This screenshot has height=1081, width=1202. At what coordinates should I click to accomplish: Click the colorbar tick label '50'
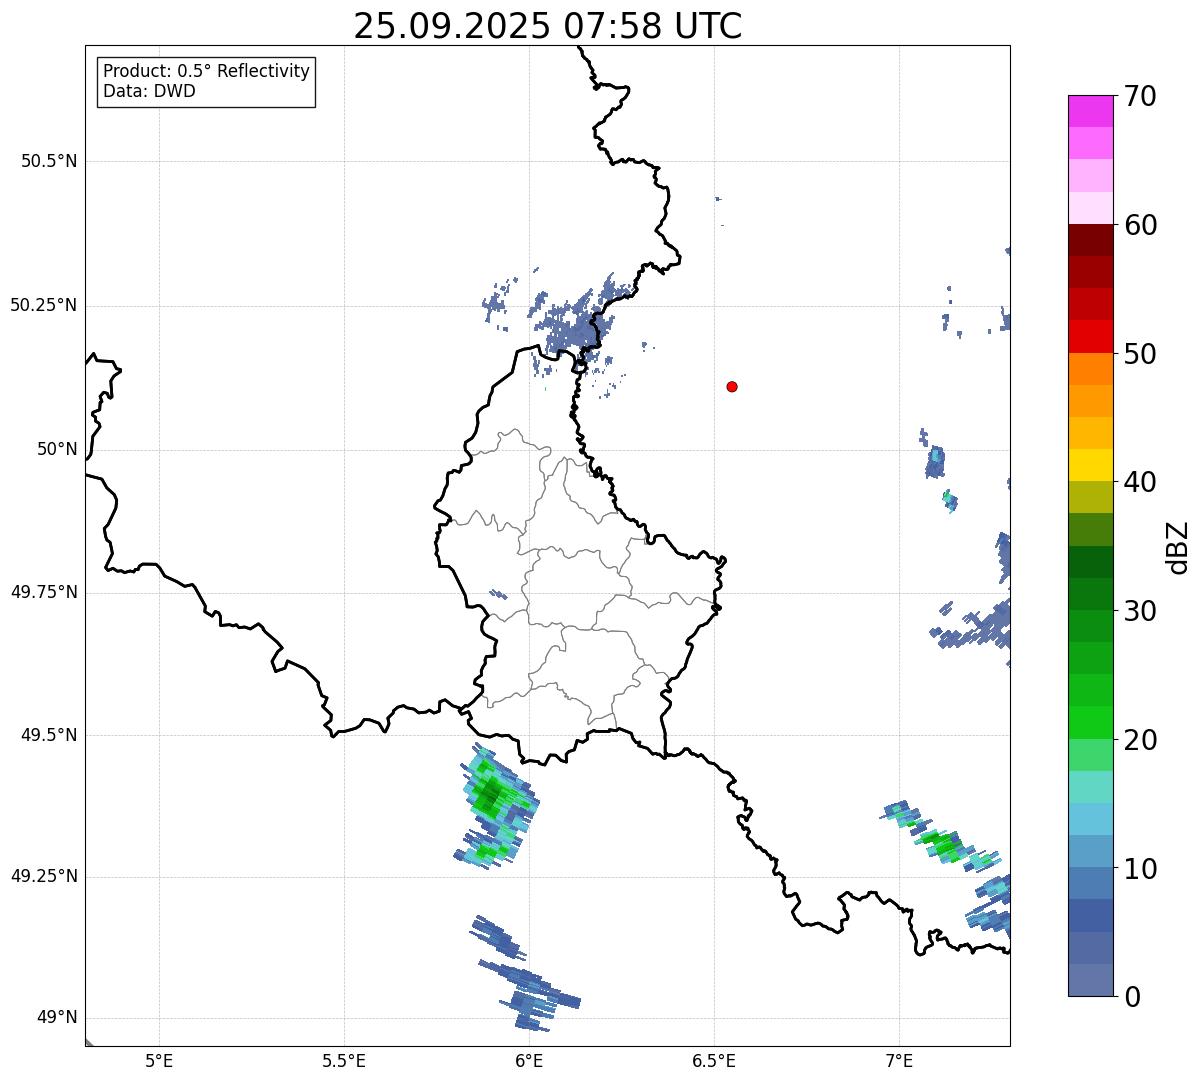(1140, 354)
